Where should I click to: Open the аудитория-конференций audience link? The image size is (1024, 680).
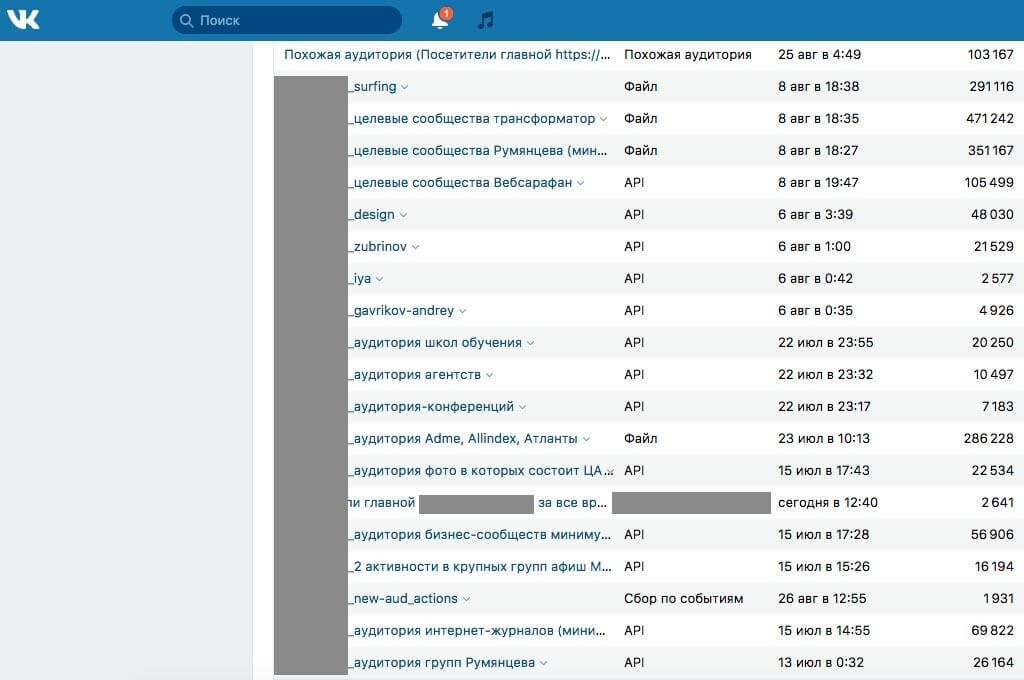(432, 406)
